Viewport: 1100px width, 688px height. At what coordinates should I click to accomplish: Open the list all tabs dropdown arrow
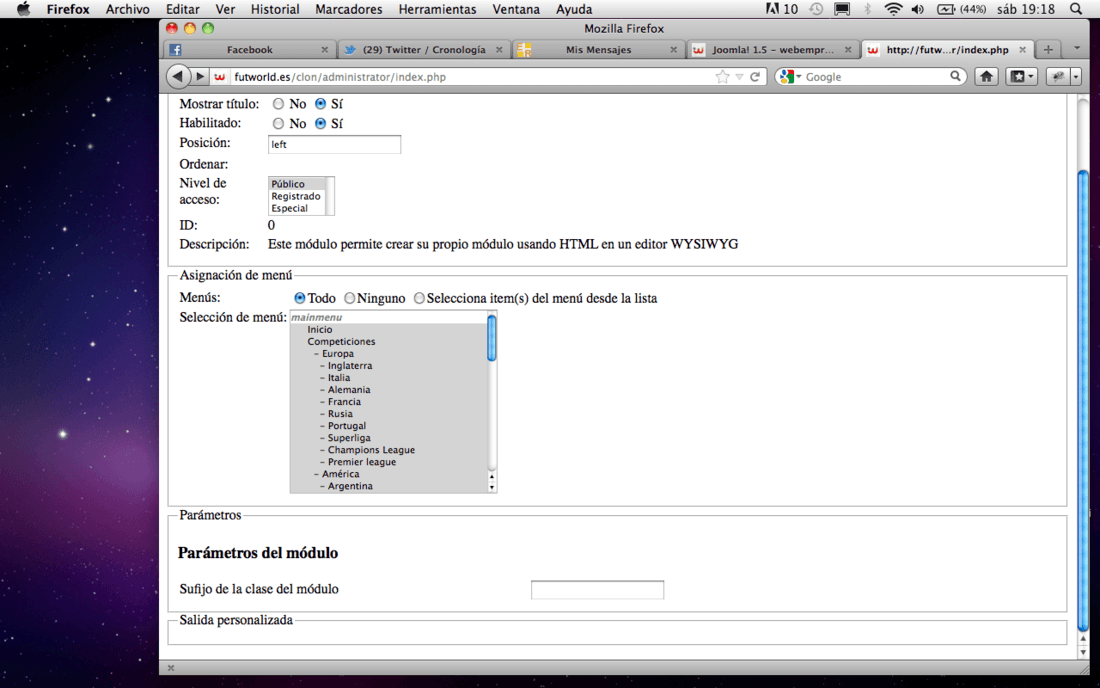(1076, 49)
